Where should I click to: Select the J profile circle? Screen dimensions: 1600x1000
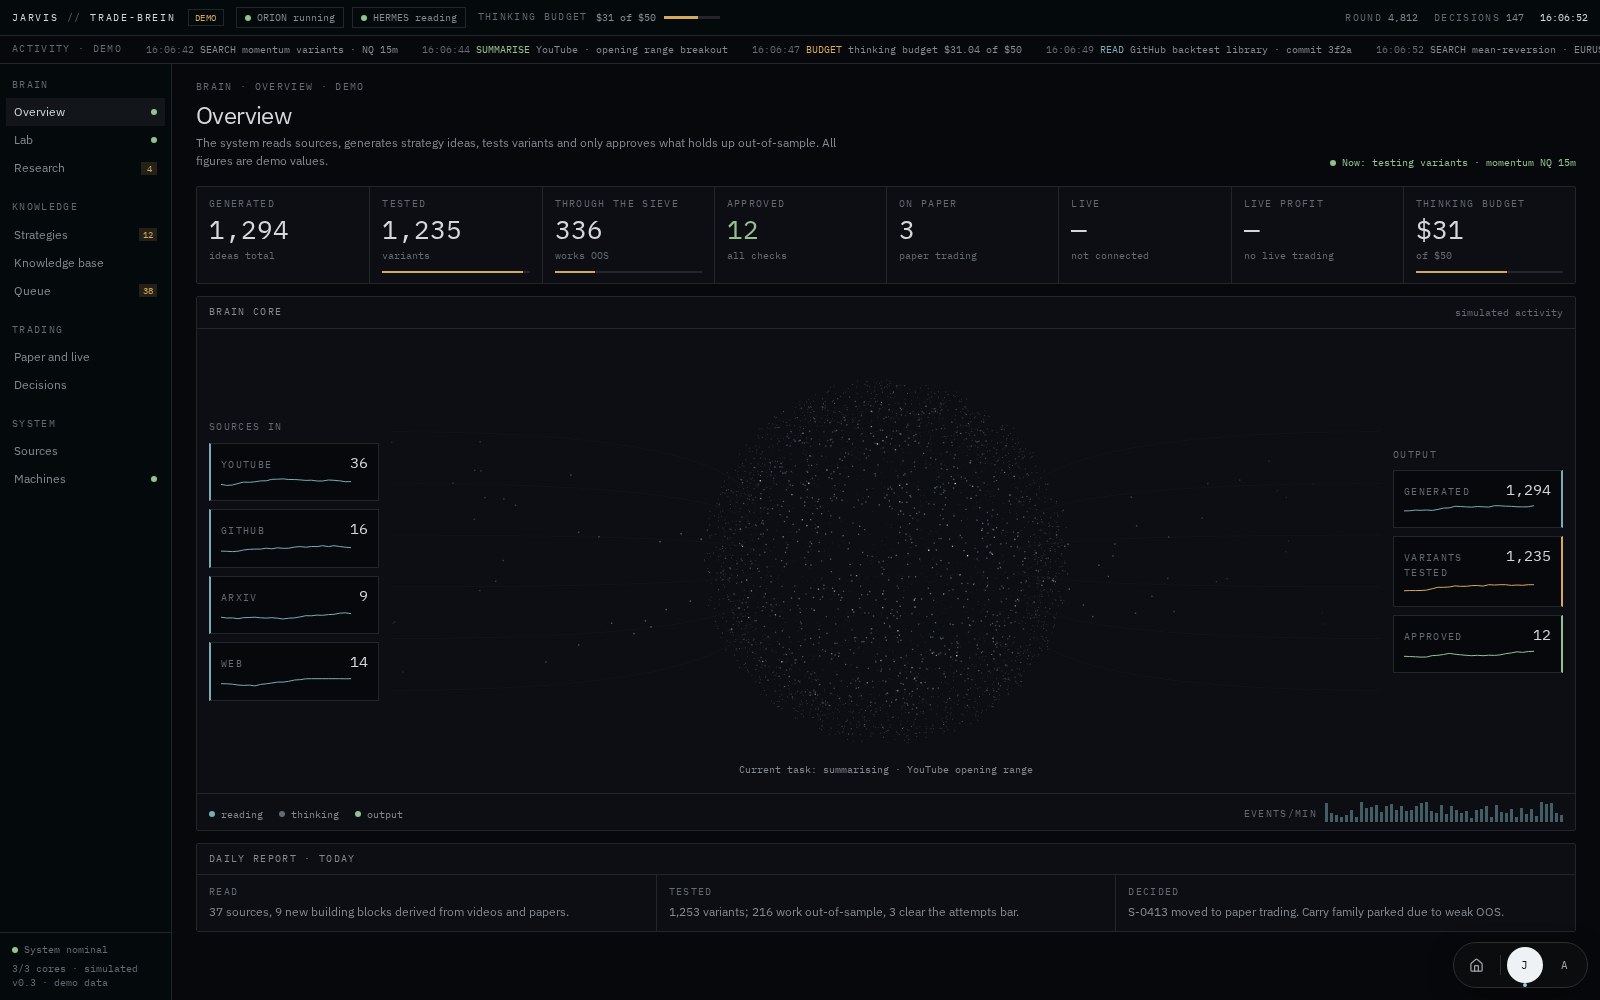point(1524,965)
